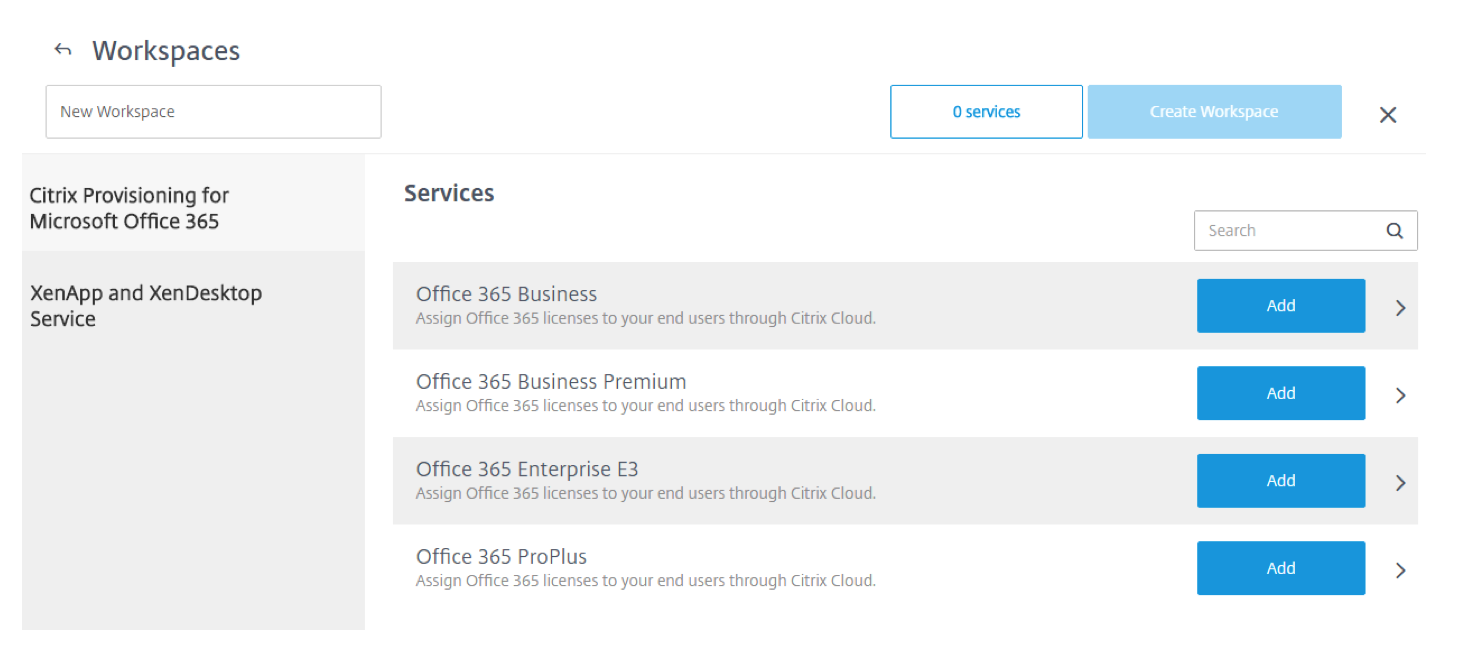Close the new workspace panel
The width and height of the screenshot is (1460, 652).
[1388, 115]
